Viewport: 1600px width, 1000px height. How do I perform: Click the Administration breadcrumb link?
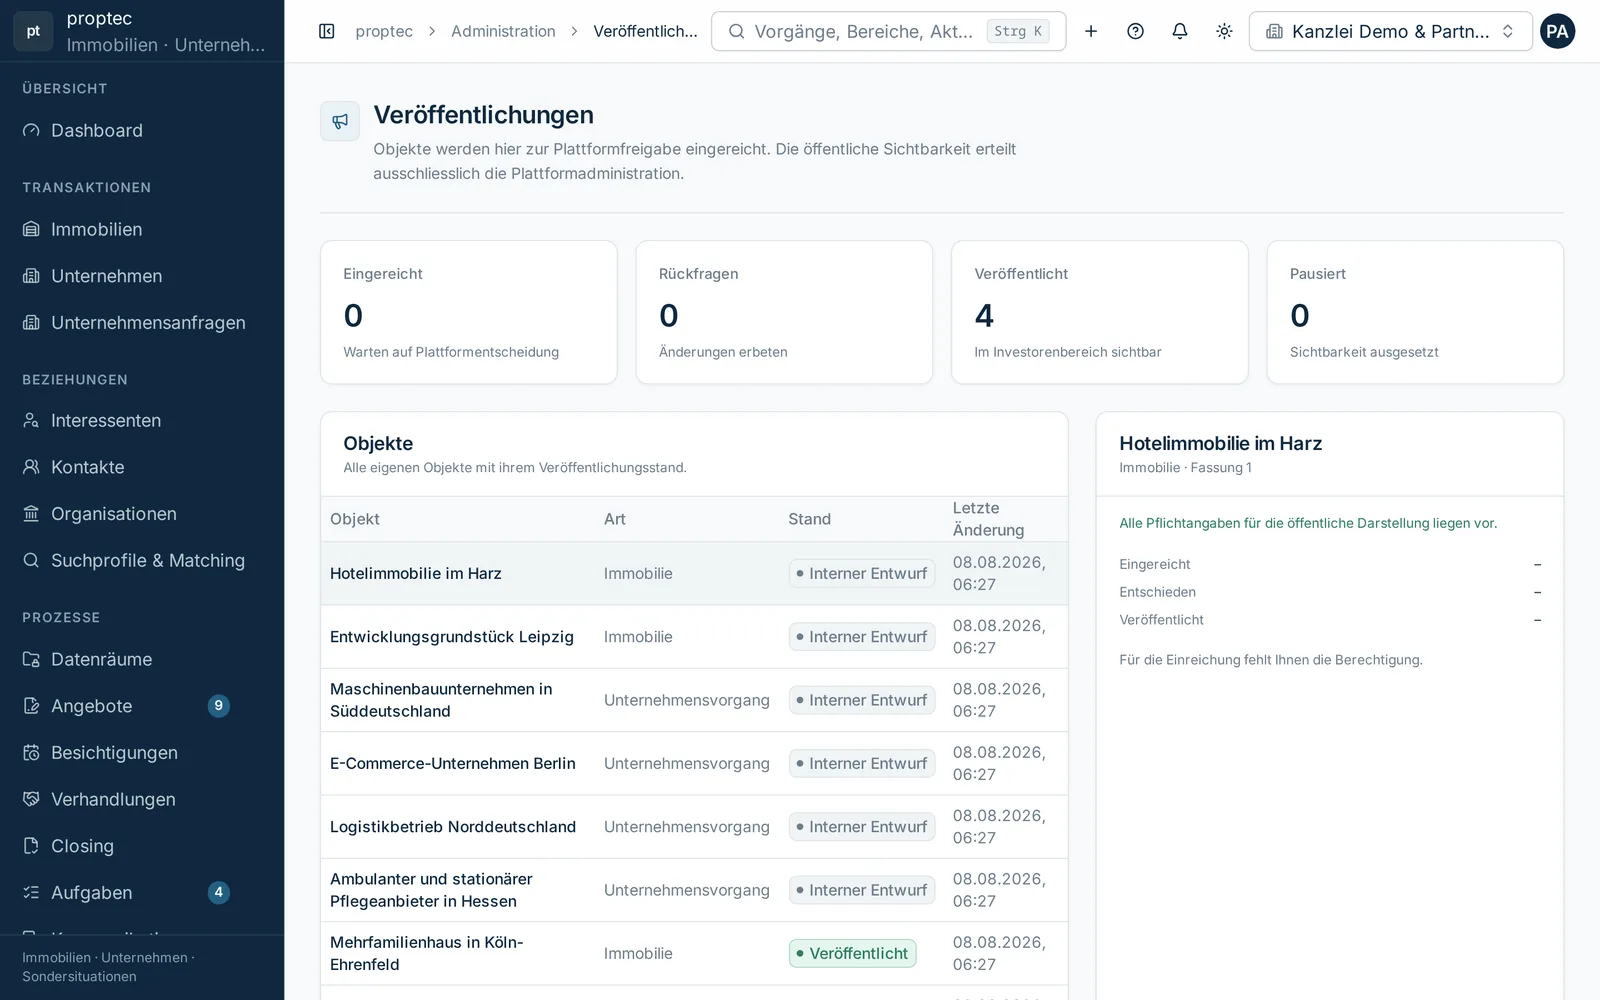coord(503,31)
